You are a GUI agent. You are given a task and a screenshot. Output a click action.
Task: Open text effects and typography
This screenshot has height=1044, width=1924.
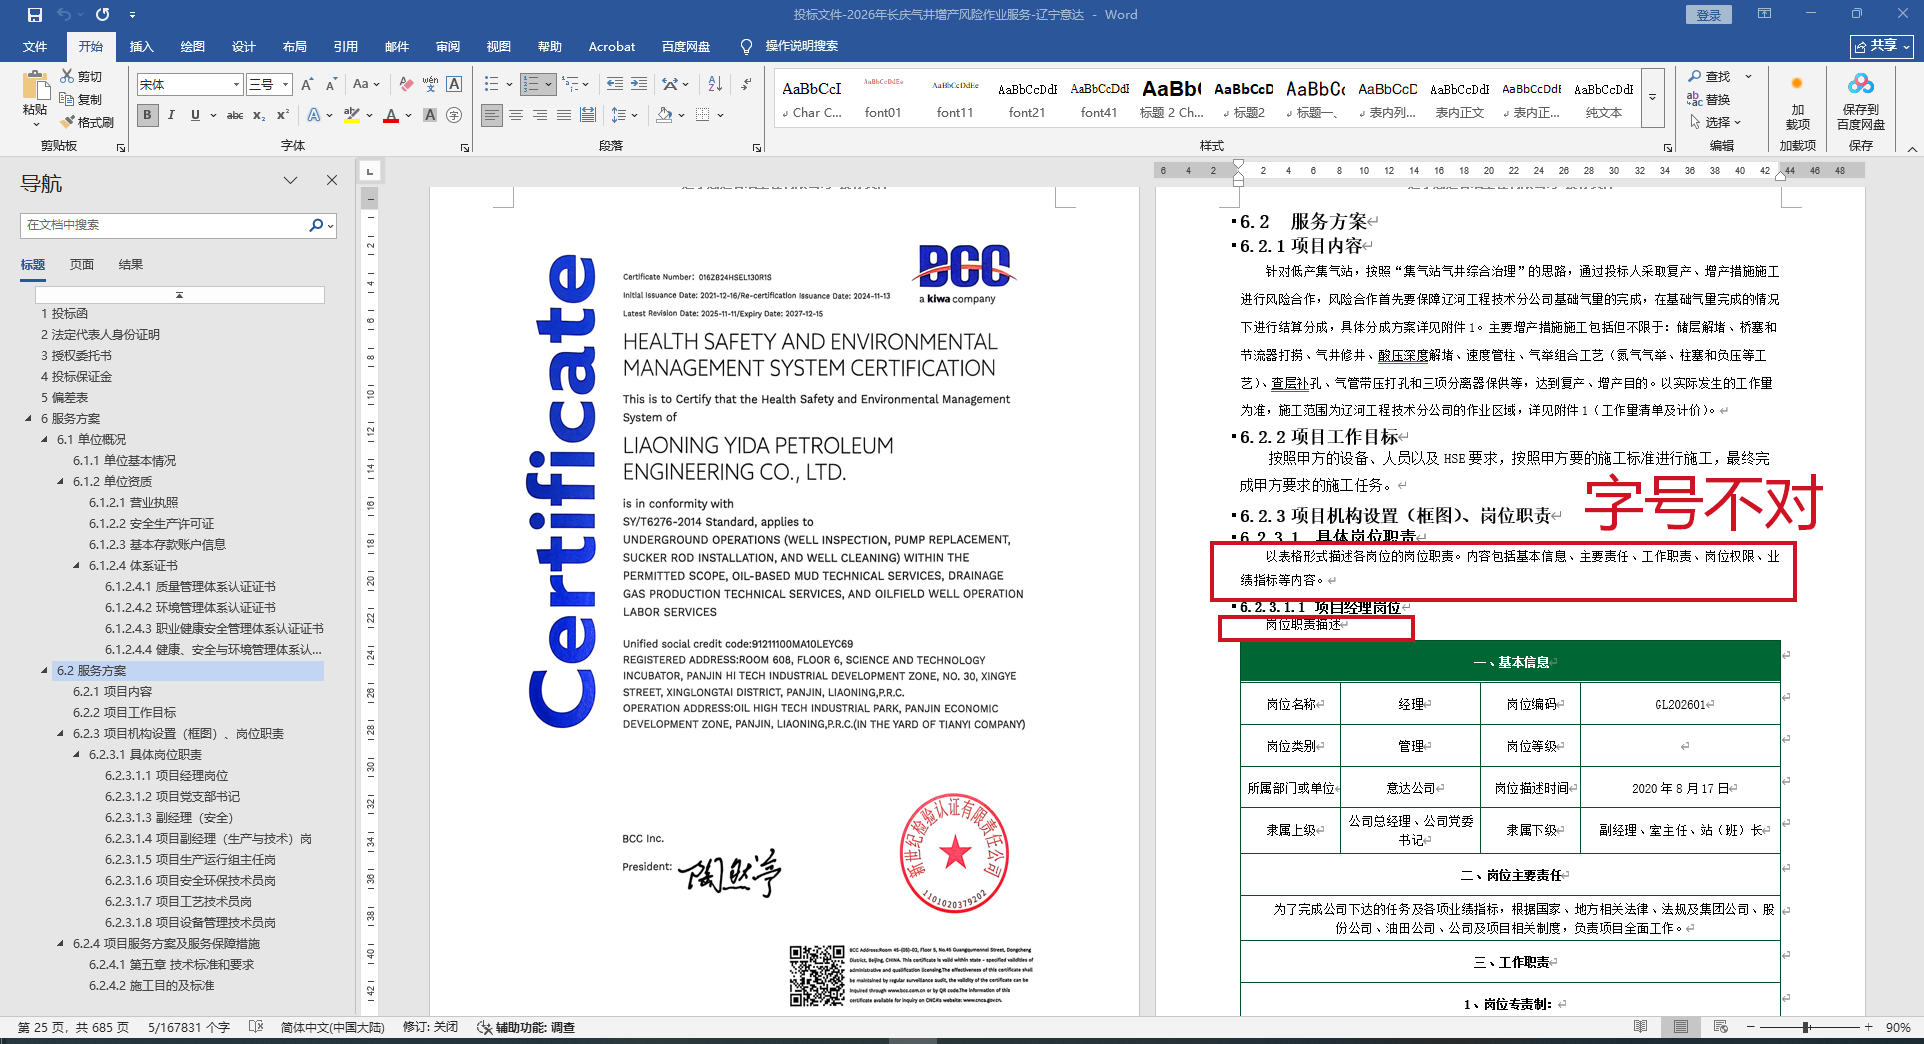(314, 115)
